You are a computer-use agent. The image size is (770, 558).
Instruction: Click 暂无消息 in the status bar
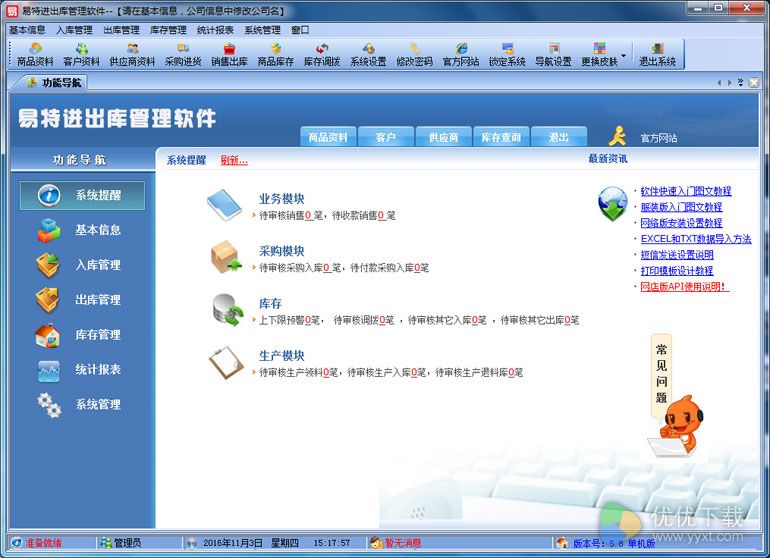point(403,543)
